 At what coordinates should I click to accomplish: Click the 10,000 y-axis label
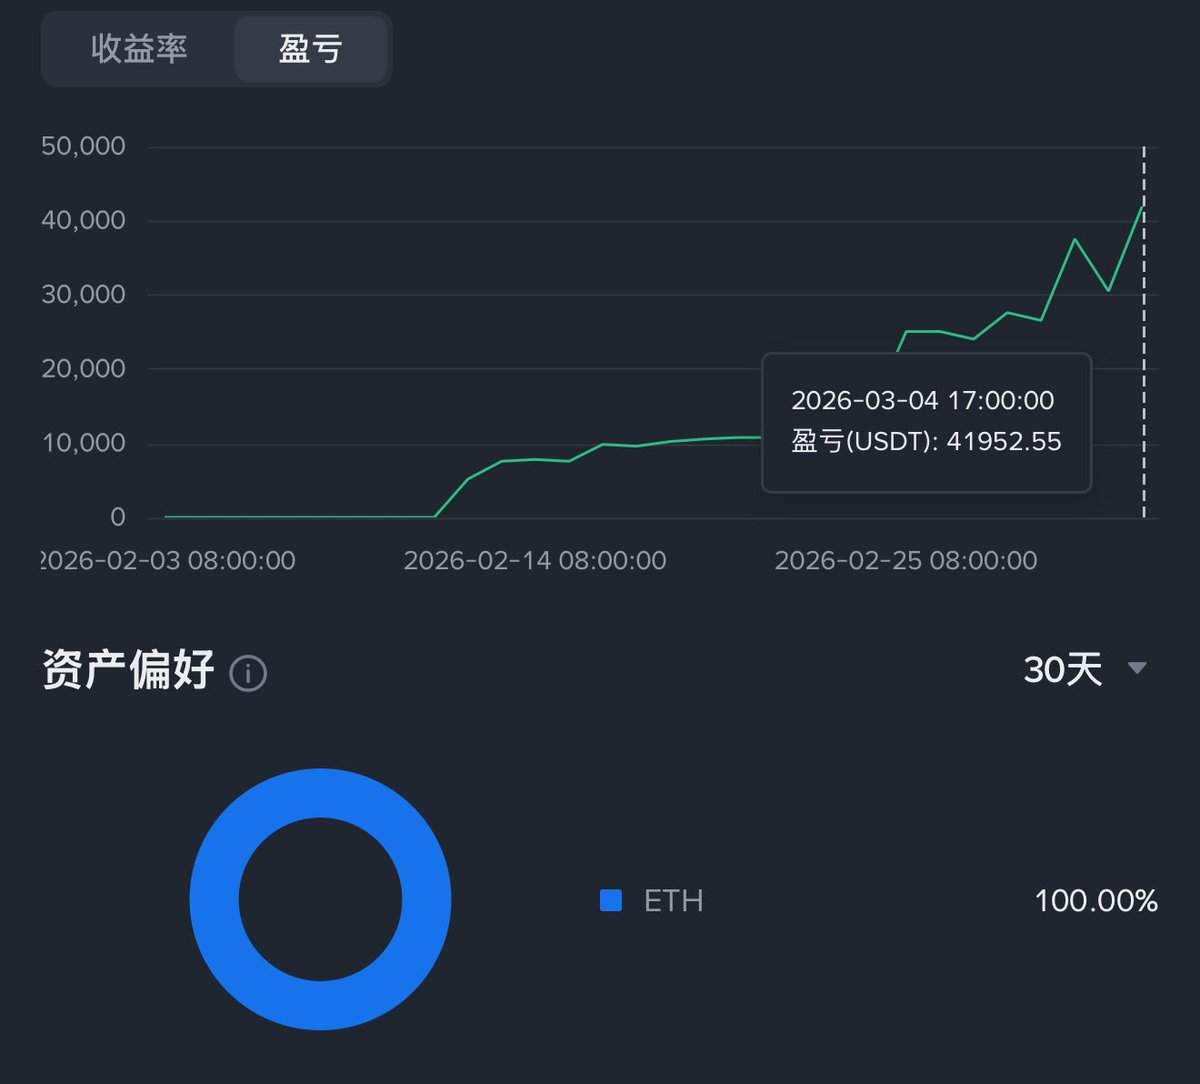point(83,443)
